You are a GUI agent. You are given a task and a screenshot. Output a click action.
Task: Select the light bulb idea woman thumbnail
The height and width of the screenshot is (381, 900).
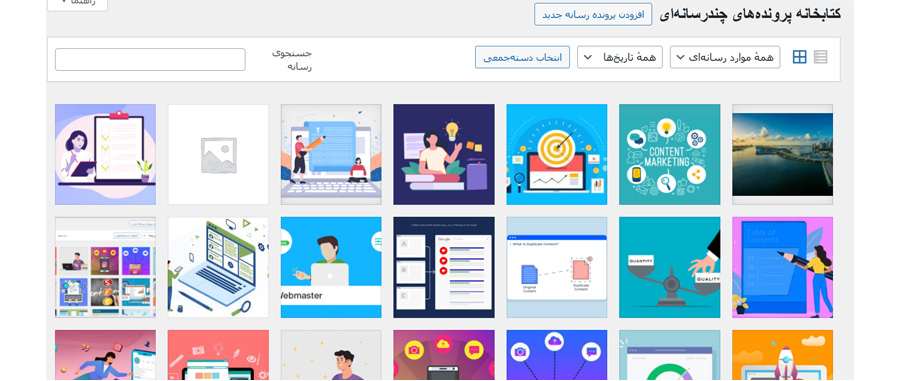click(444, 154)
